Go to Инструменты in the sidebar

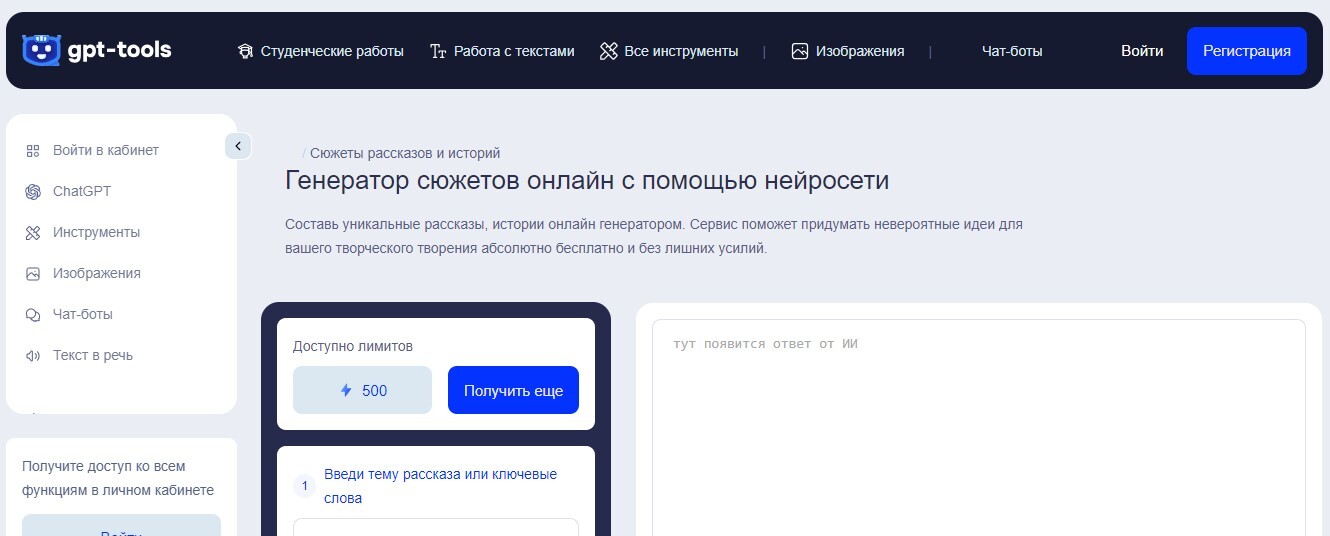[96, 232]
